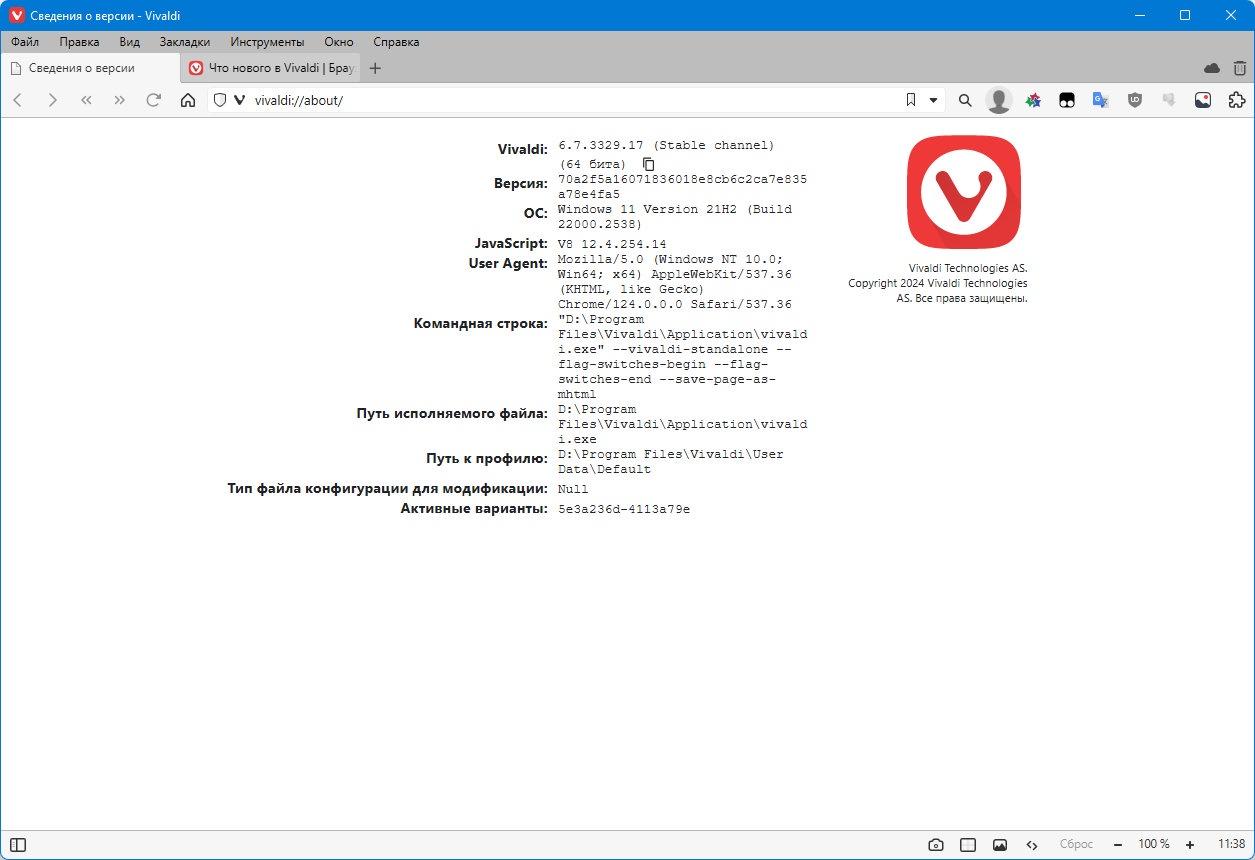Toggle image loading in status bar
This screenshot has width=1255, height=860.
(999, 845)
